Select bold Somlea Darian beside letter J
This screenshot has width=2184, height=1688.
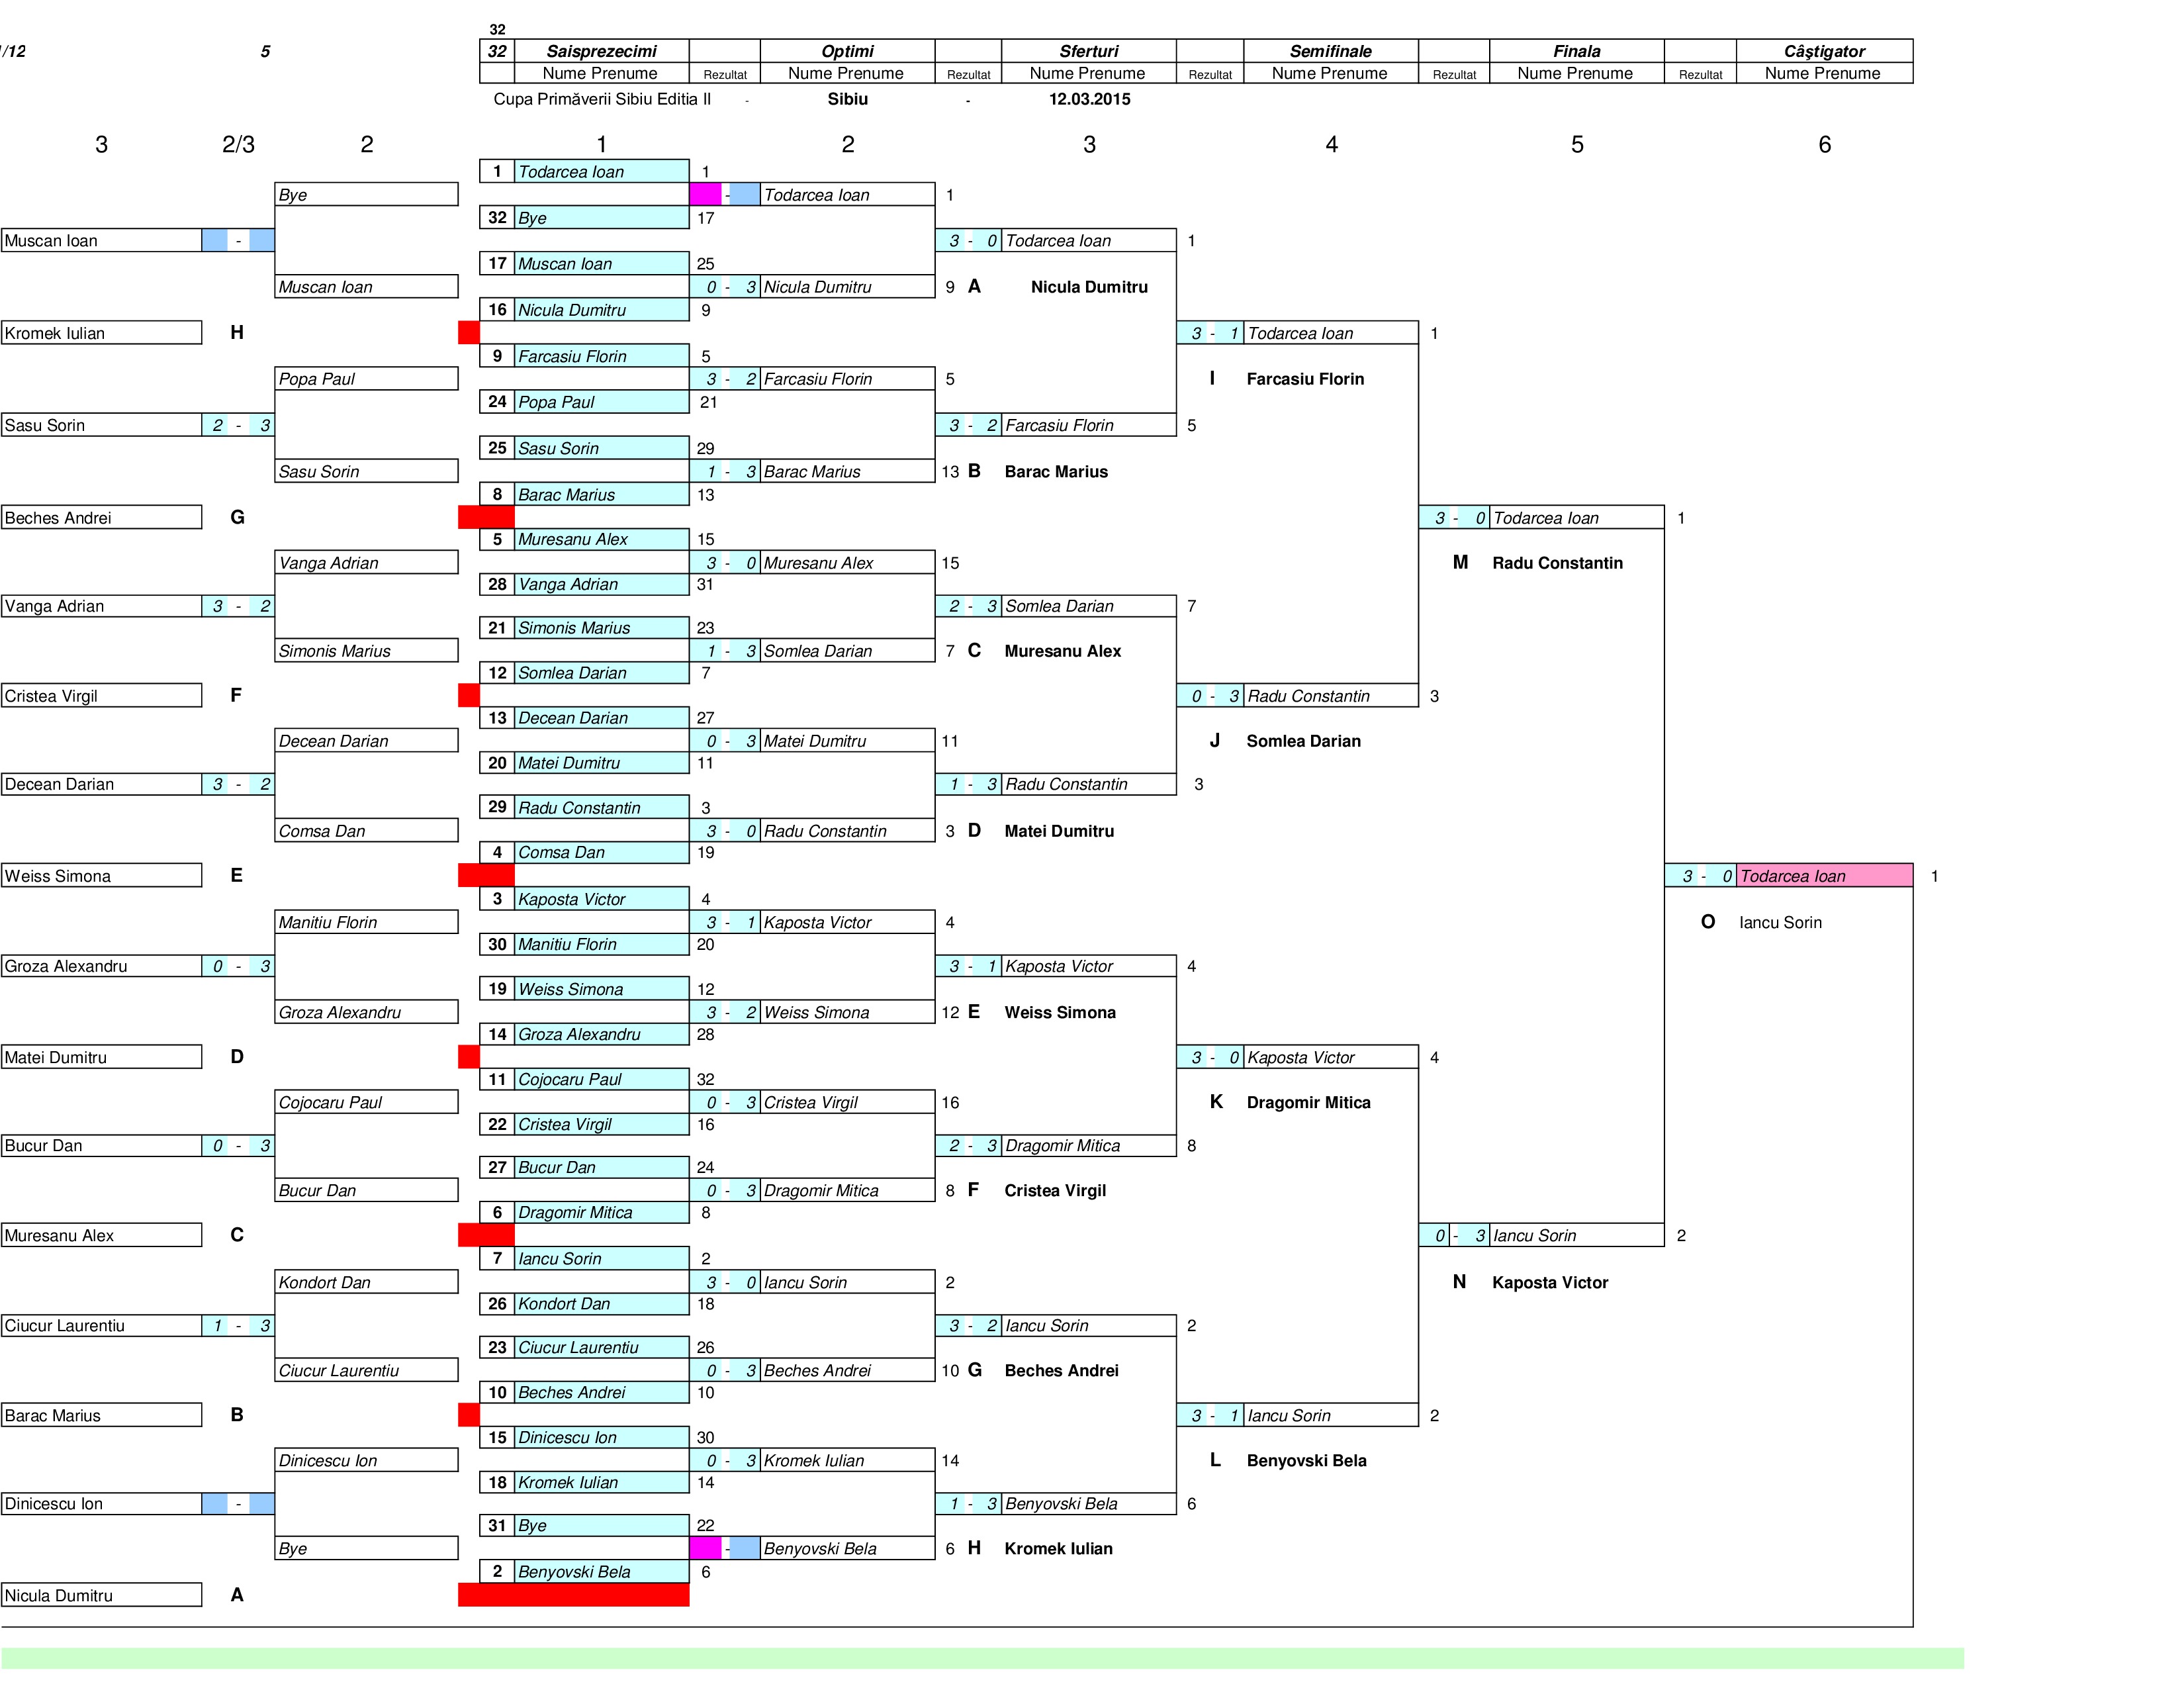(1303, 741)
